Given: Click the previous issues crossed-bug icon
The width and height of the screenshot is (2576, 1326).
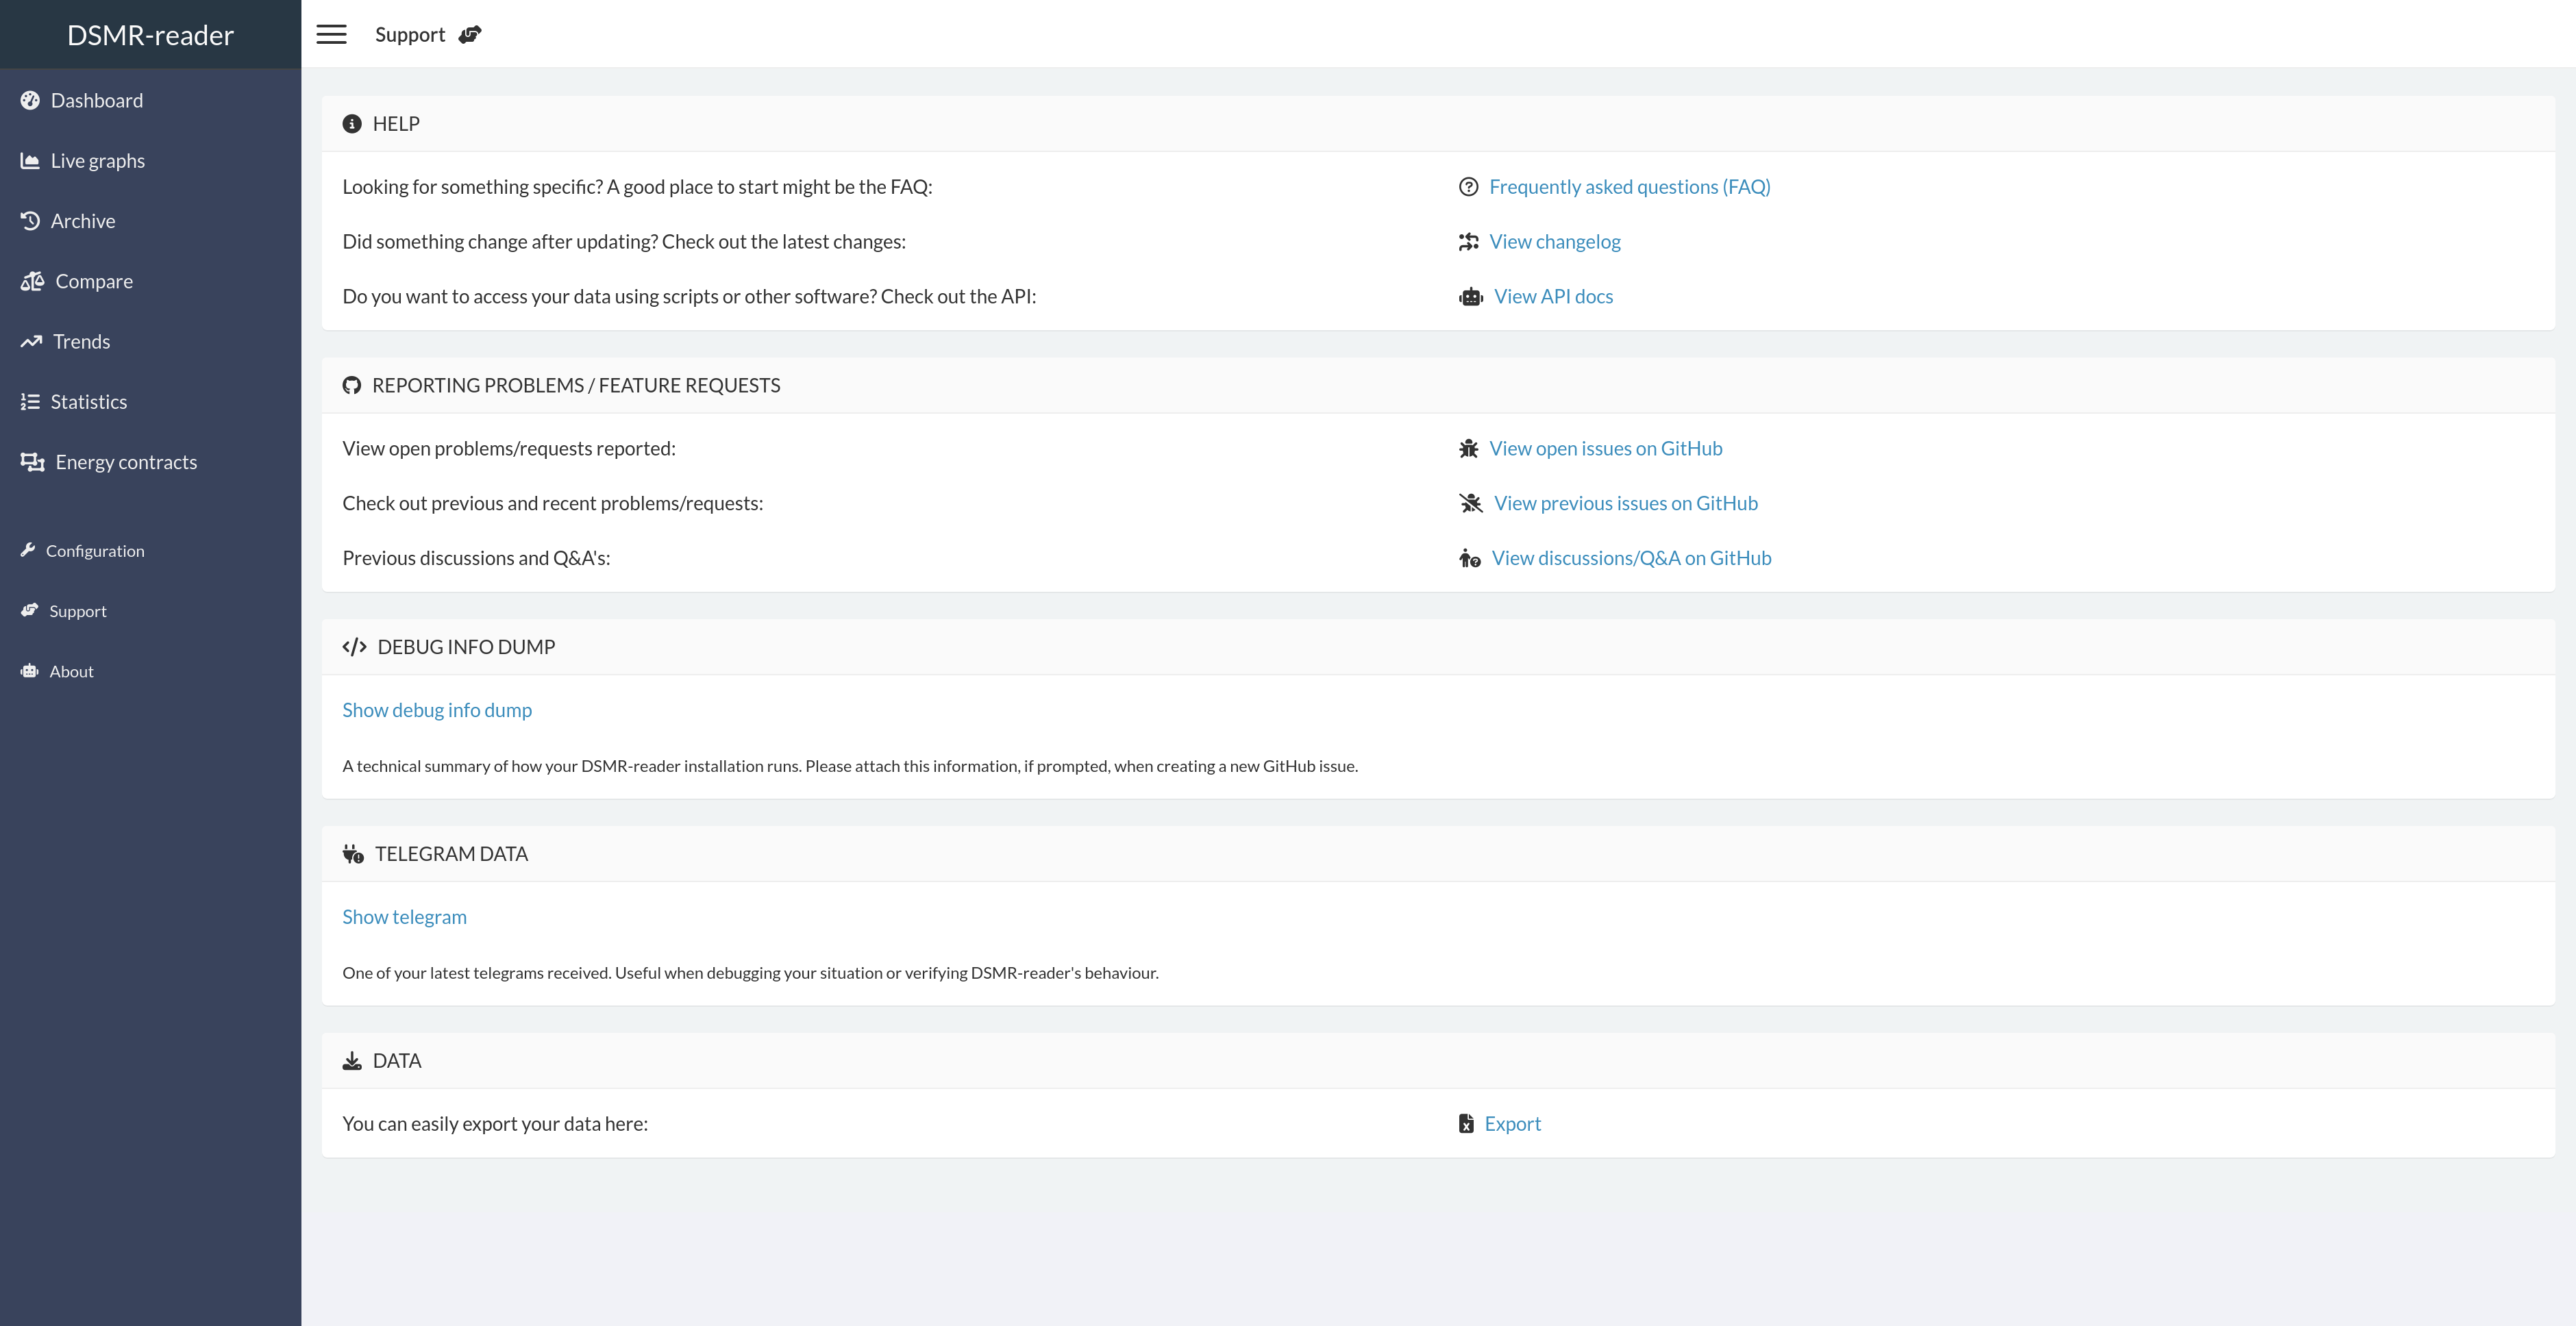Looking at the screenshot, I should point(1471,503).
